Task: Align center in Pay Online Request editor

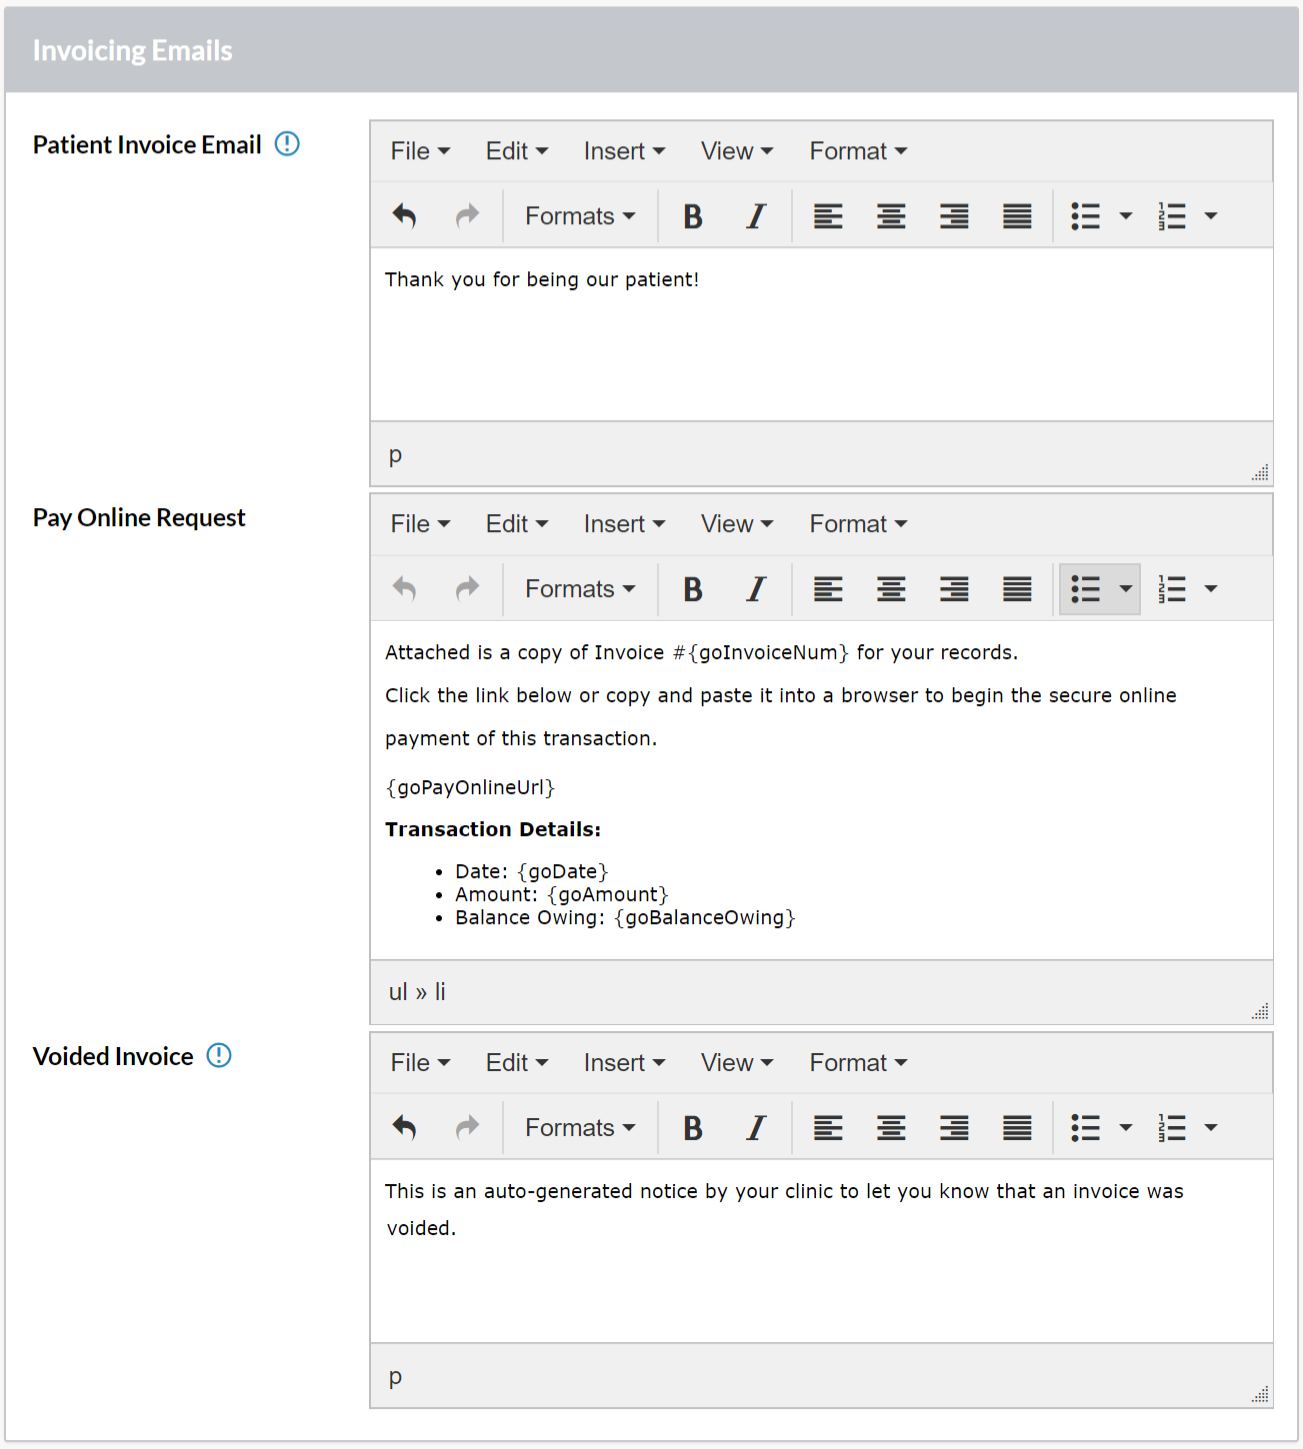Action: point(891,589)
